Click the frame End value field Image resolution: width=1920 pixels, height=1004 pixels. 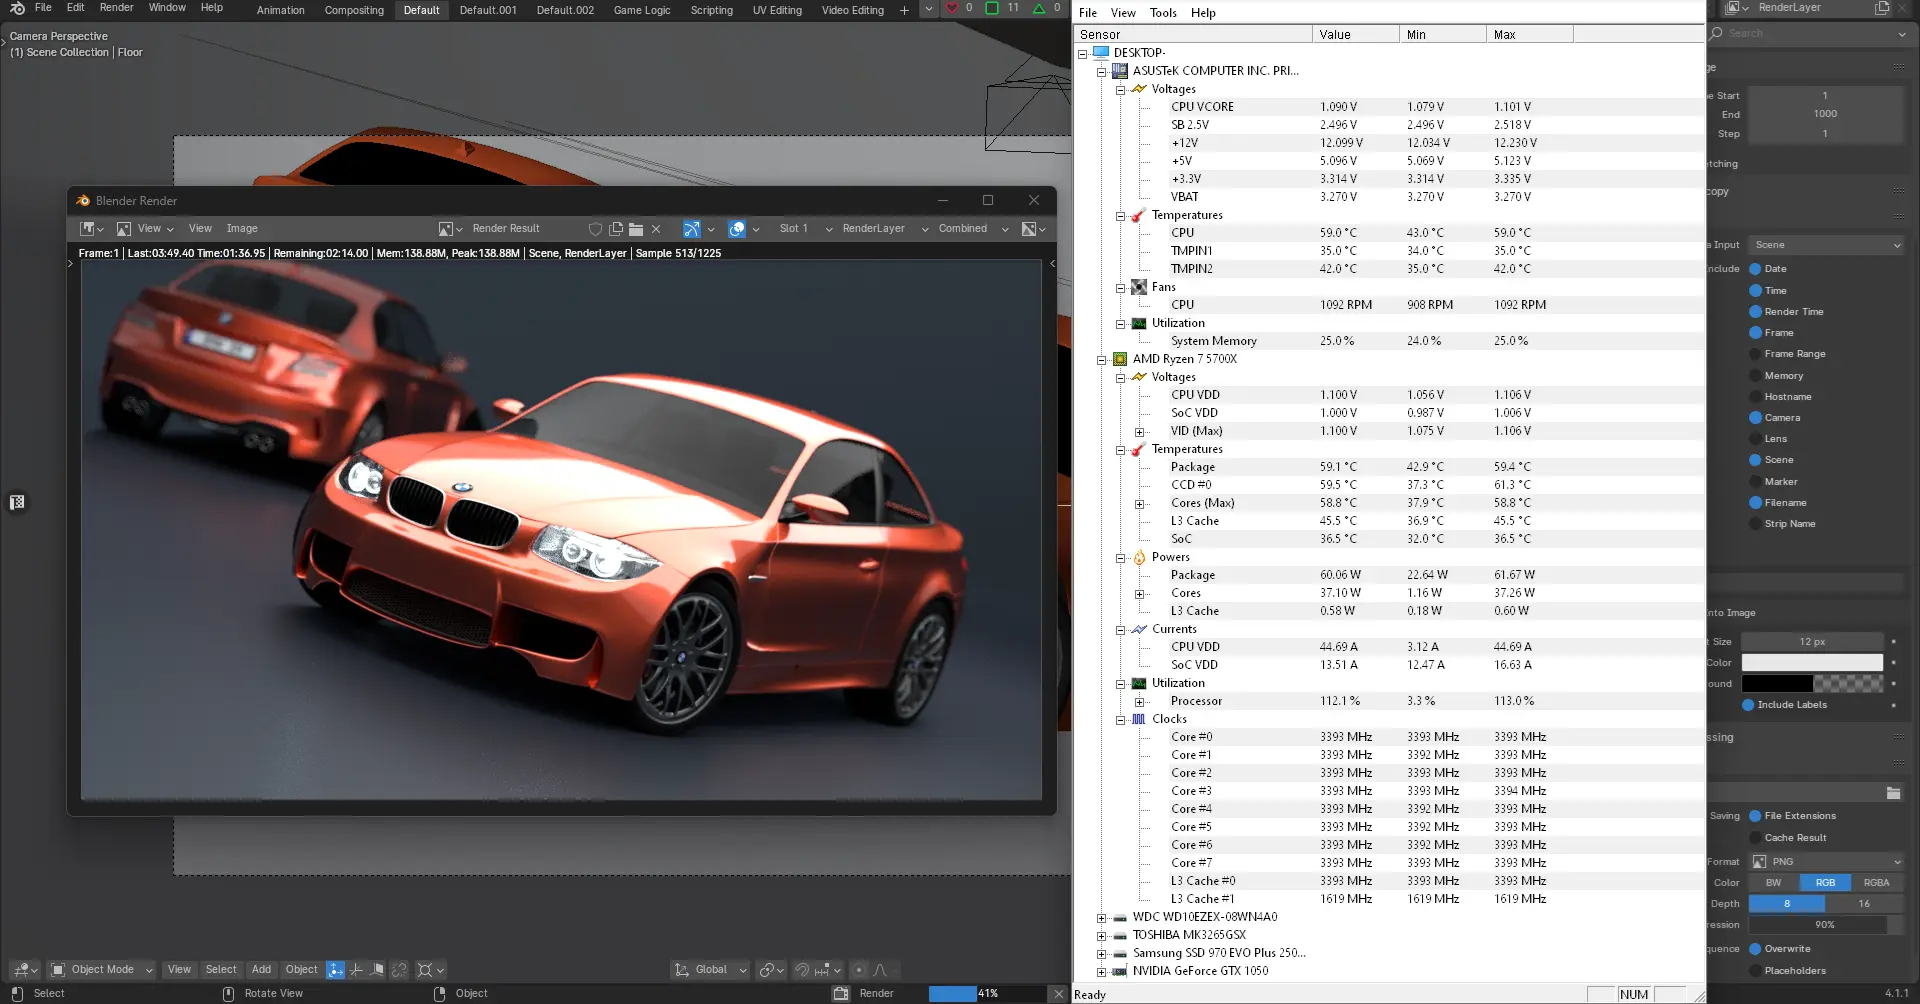point(1824,114)
